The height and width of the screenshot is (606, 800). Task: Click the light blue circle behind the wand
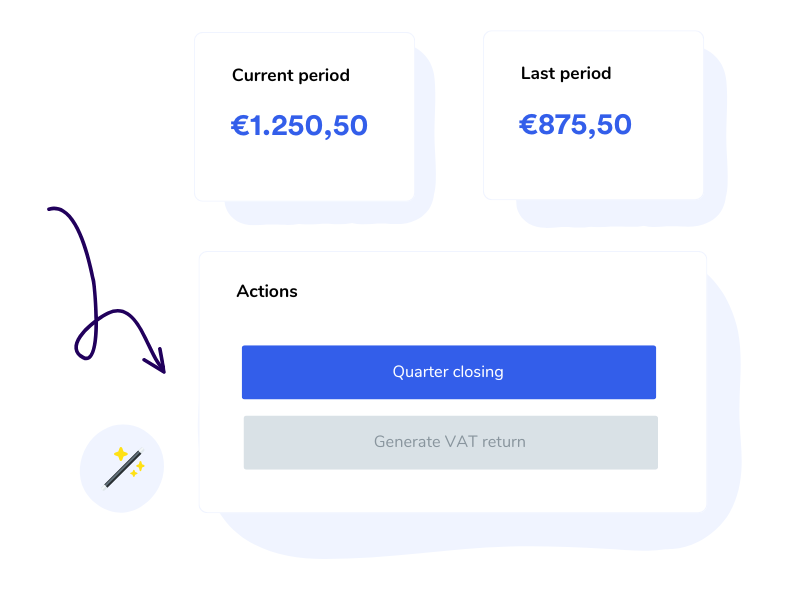(98, 492)
